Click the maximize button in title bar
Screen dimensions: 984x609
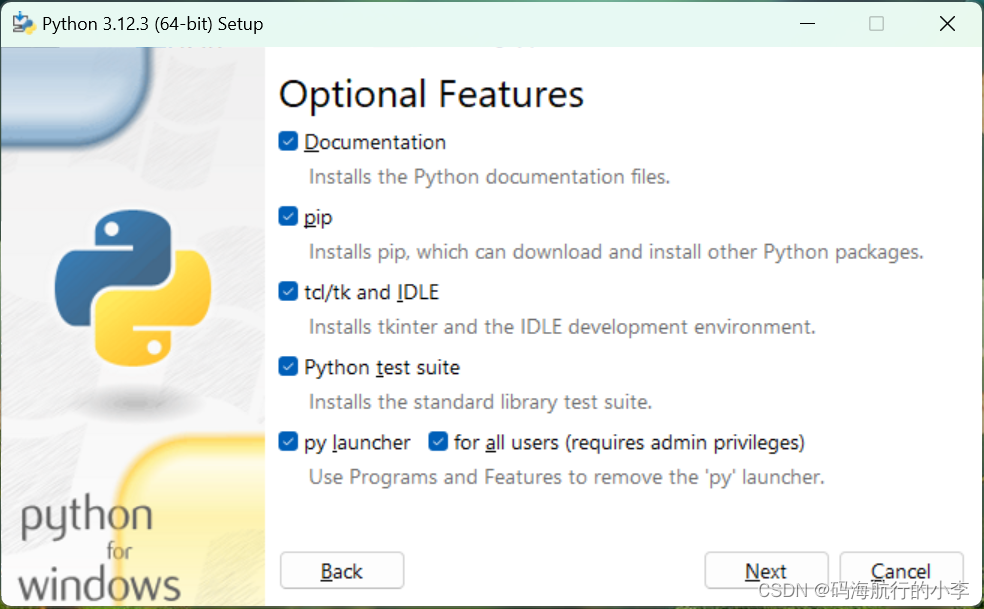click(877, 24)
